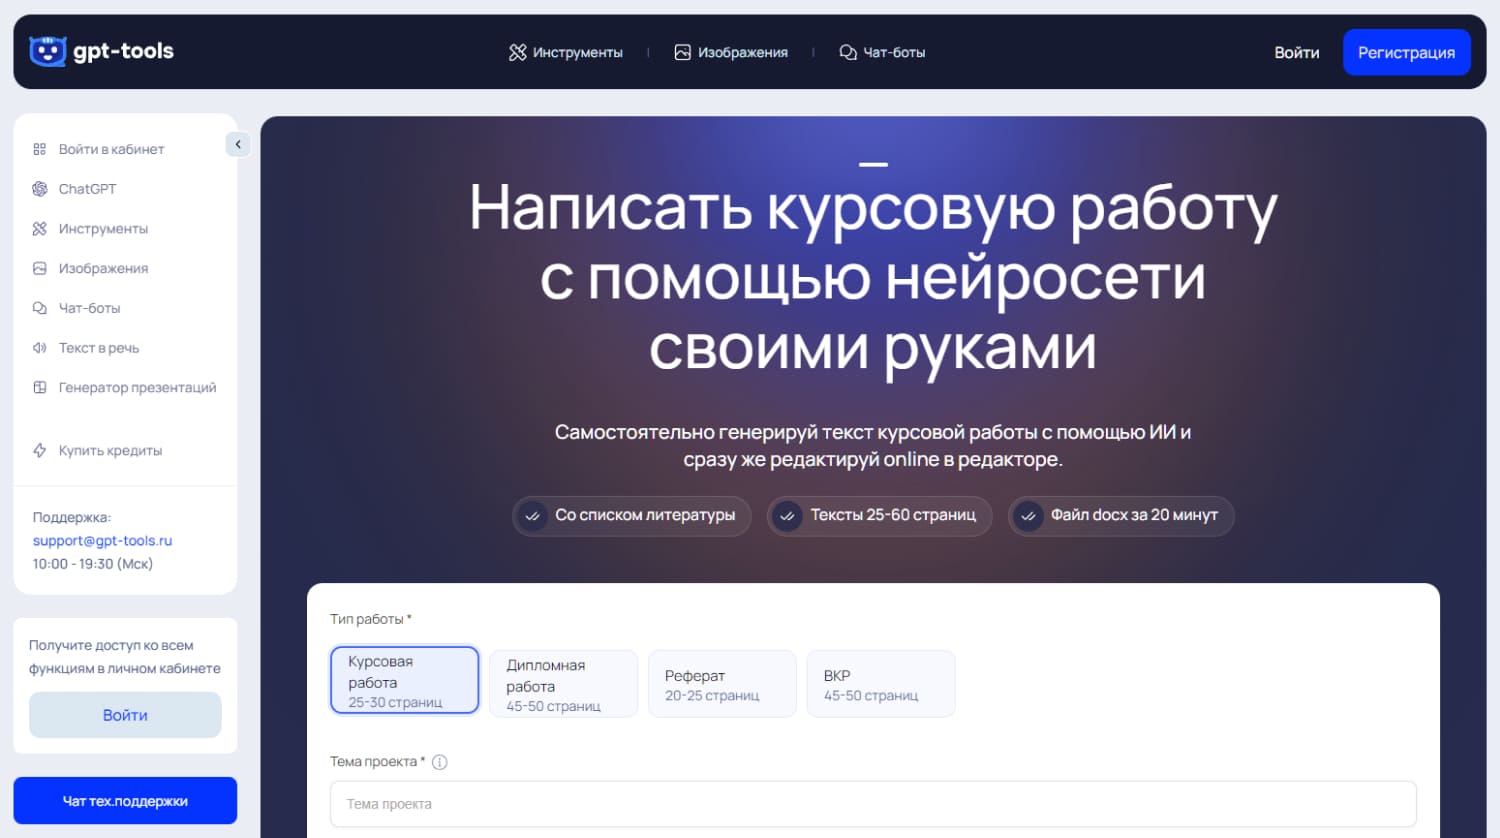Click the gpt-tools robot logo
This screenshot has width=1500, height=838.
click(x=47, y=51)
